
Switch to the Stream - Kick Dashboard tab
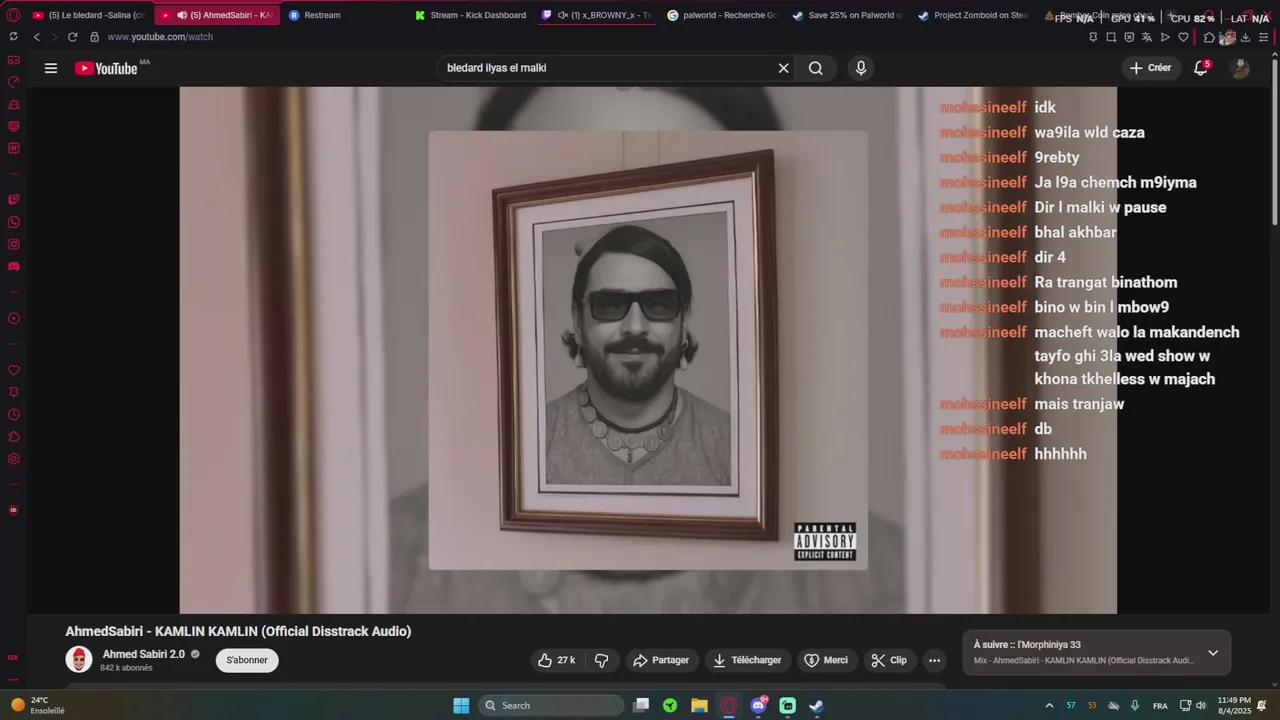[470, 15]
